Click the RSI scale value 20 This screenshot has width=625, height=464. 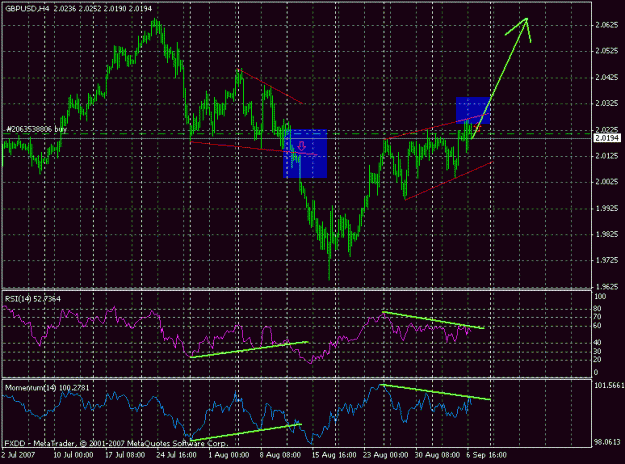point(597,360)
